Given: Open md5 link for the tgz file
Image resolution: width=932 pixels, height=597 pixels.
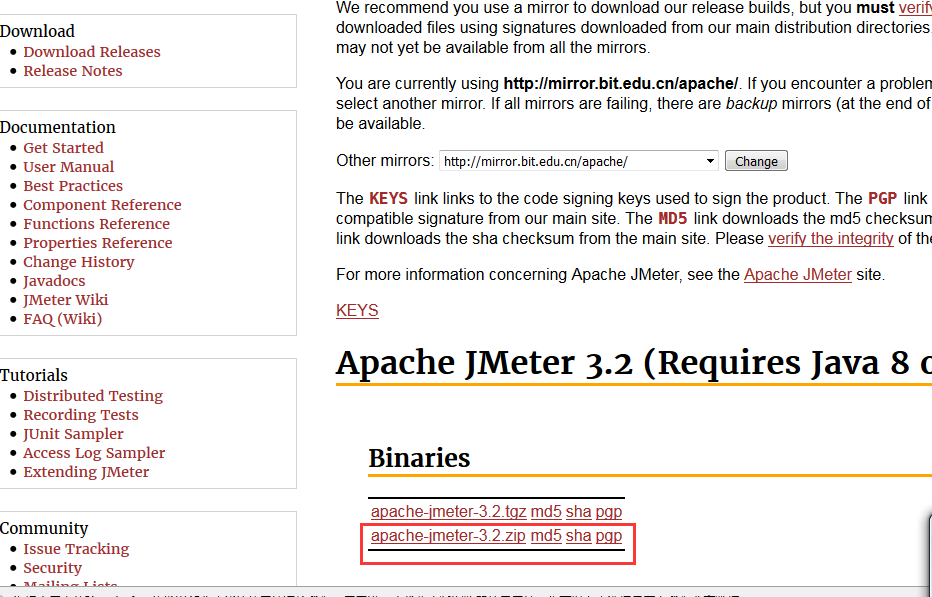Looking at the screenshot, I should pyautogui.click(x=546, y=511).
